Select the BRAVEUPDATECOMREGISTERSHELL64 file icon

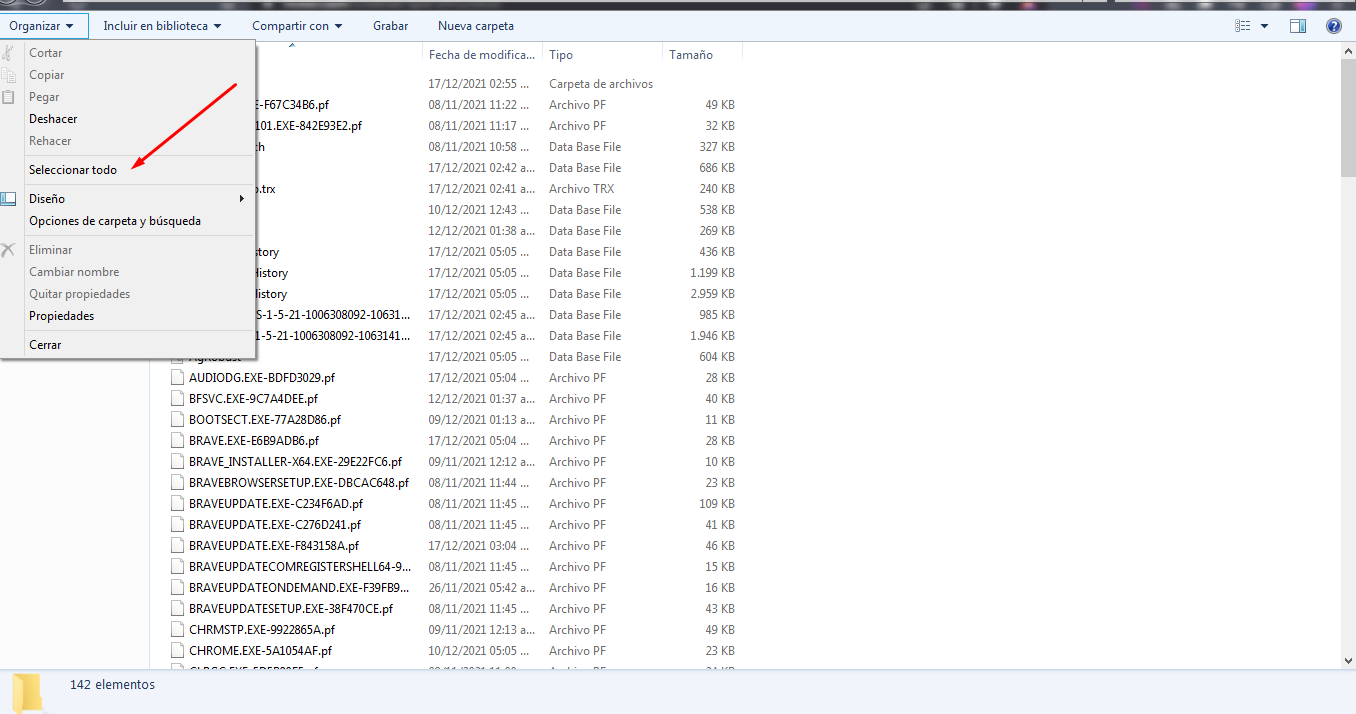click(178, 567)
